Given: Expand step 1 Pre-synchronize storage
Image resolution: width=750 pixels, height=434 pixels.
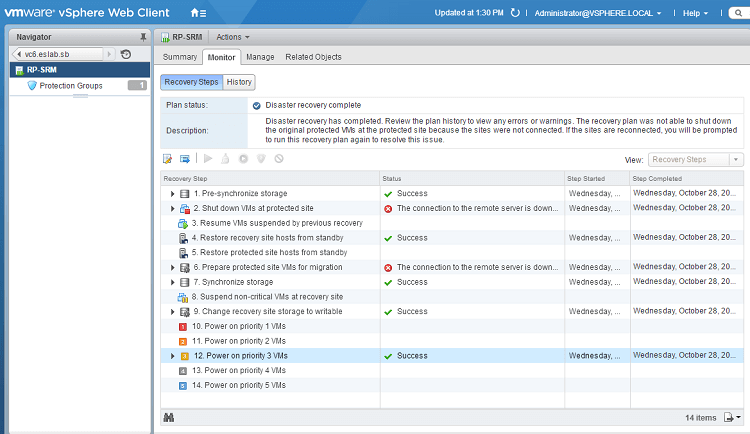Looking at the screenshot, I should (173, 193).
